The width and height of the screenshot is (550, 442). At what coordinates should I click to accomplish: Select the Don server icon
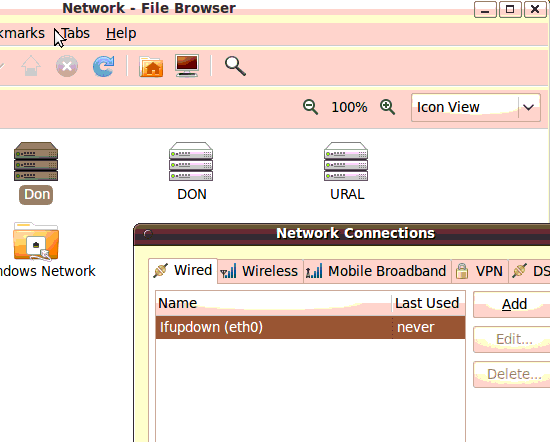pyautogui.click(x=36, y=161)
